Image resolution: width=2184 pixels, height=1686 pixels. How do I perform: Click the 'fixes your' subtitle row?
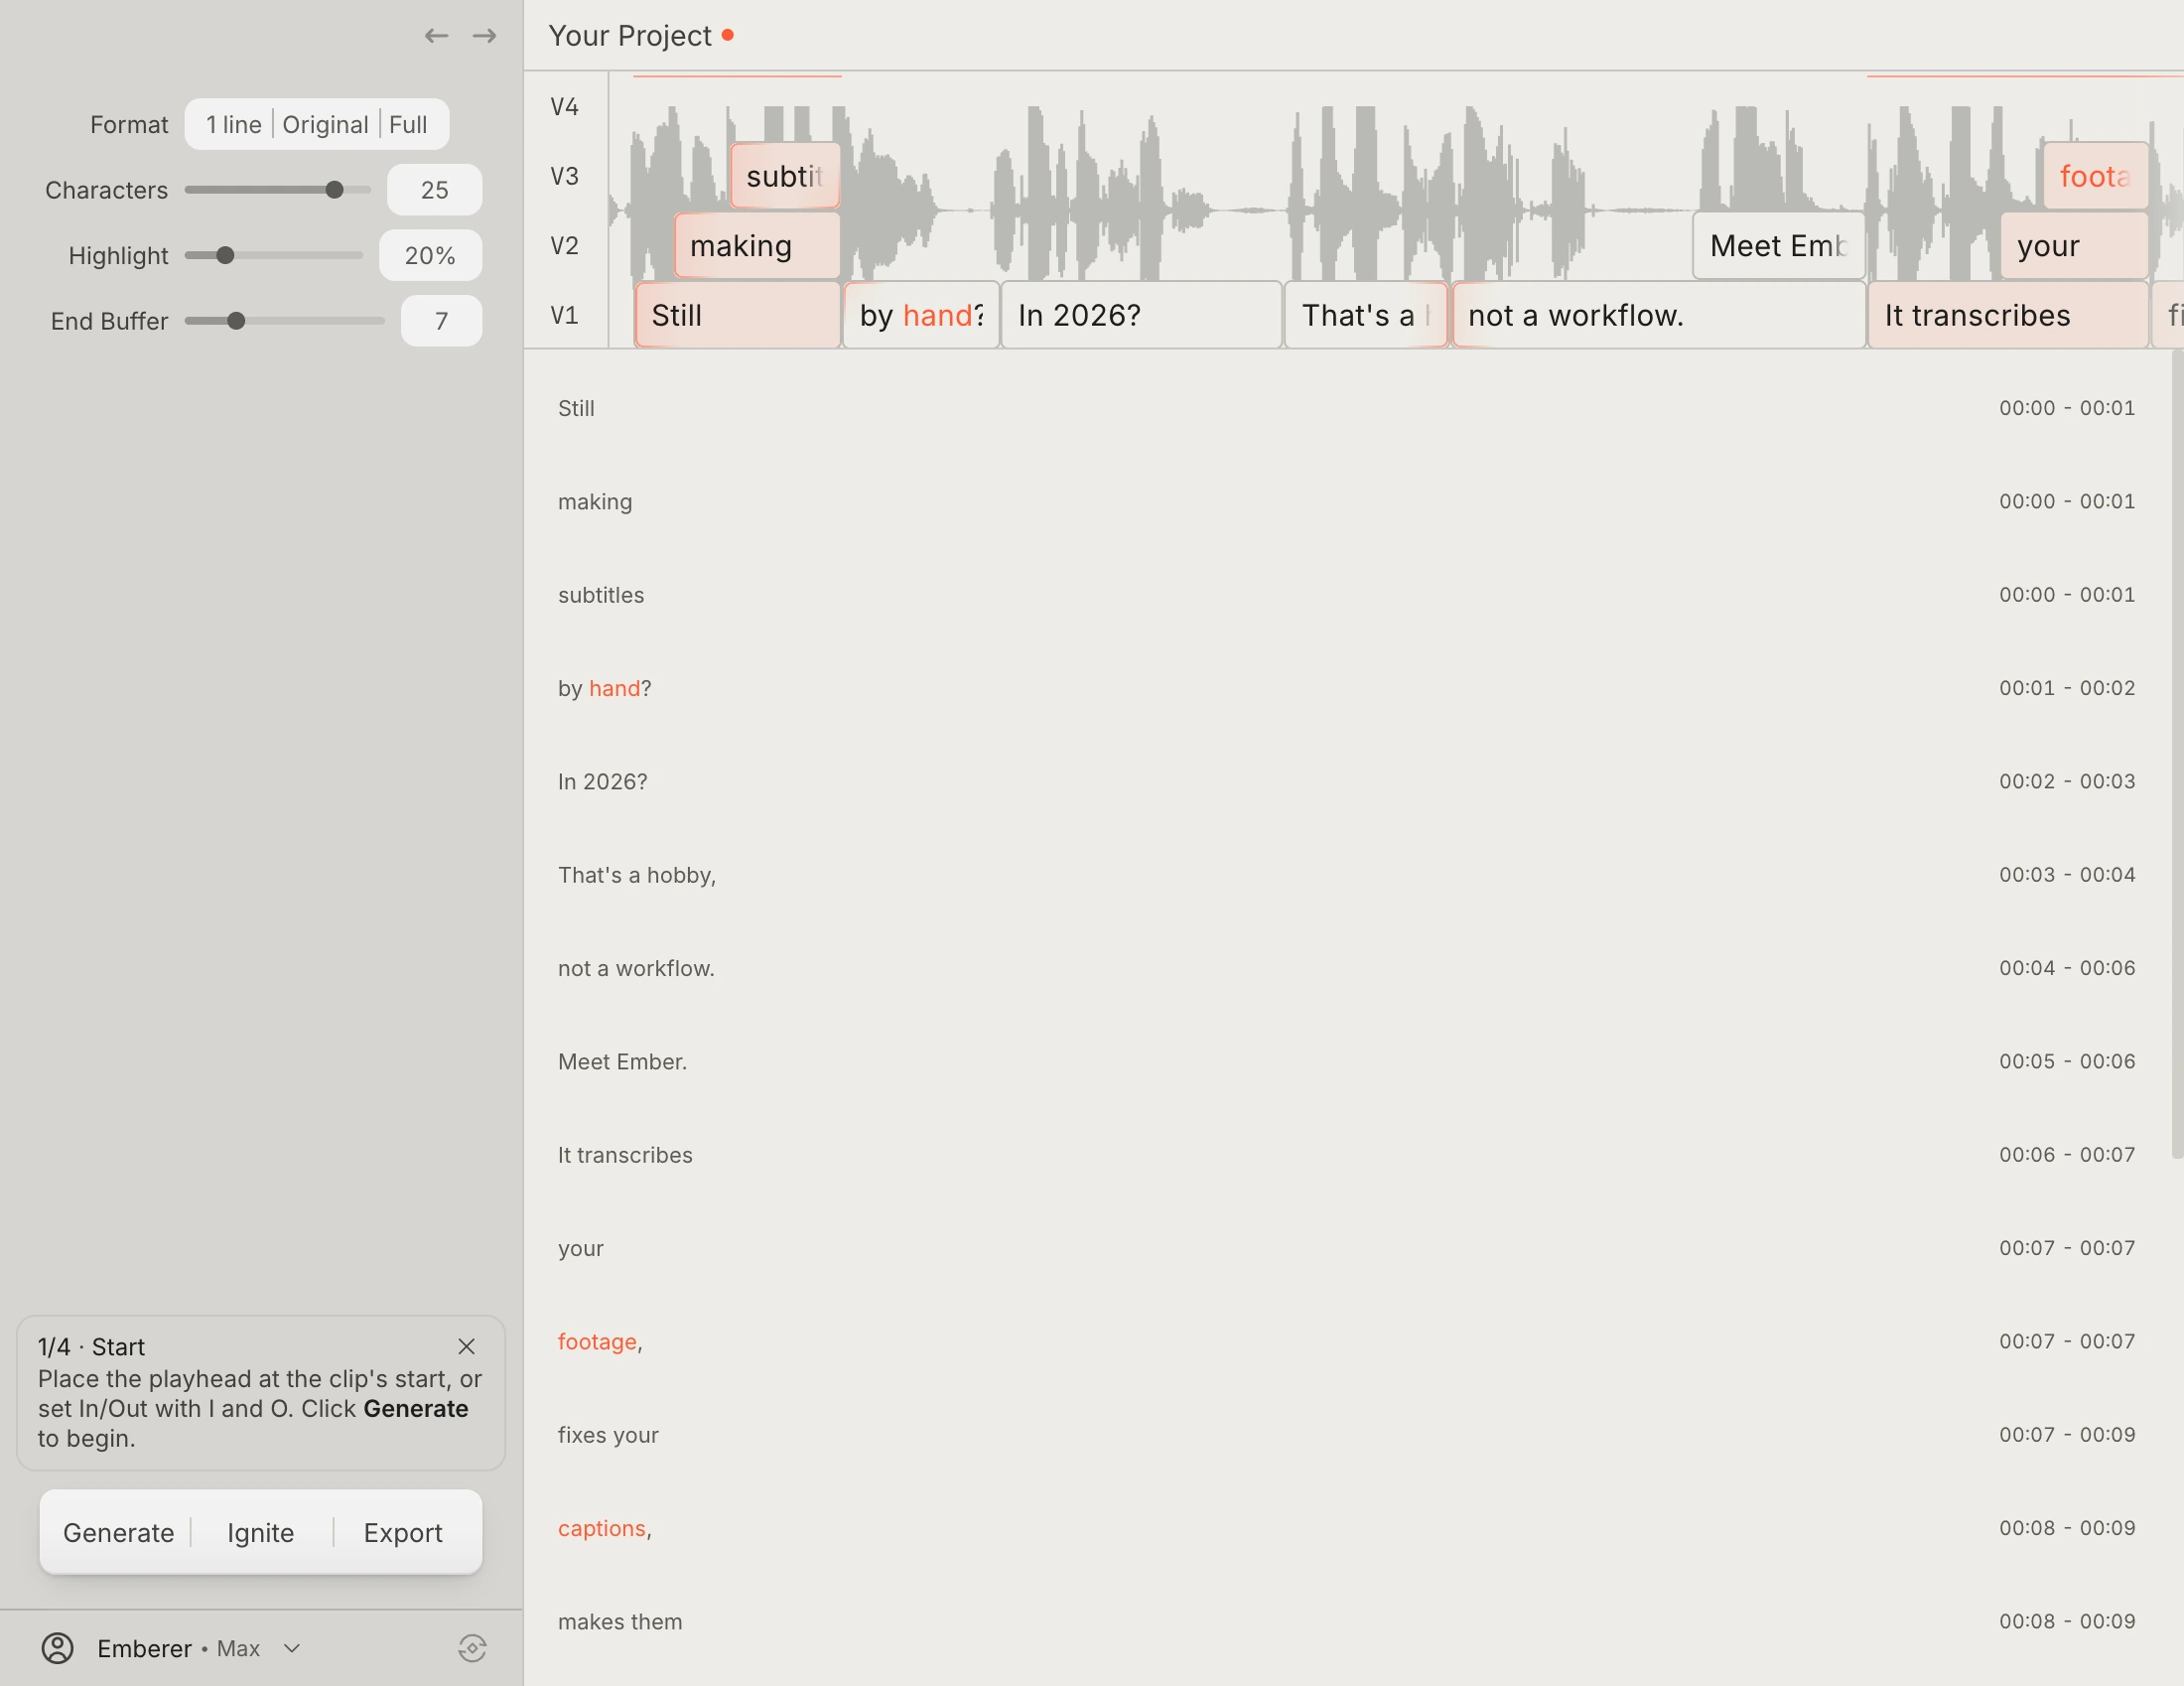(1346, 1435)
